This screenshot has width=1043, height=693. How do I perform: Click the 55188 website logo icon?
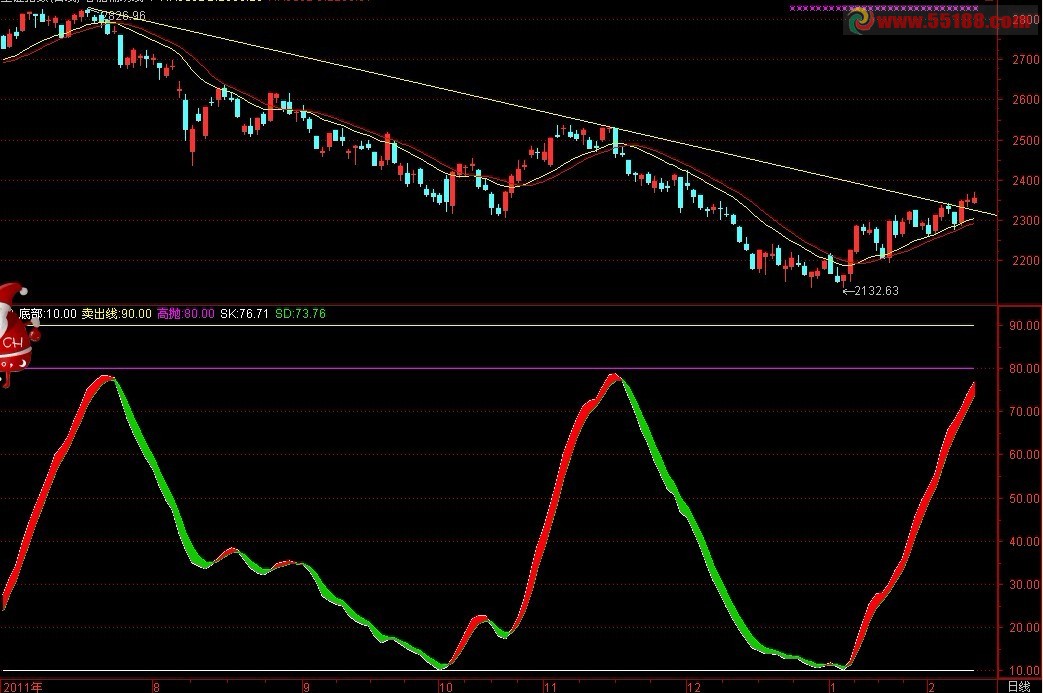tap(859, 22)
